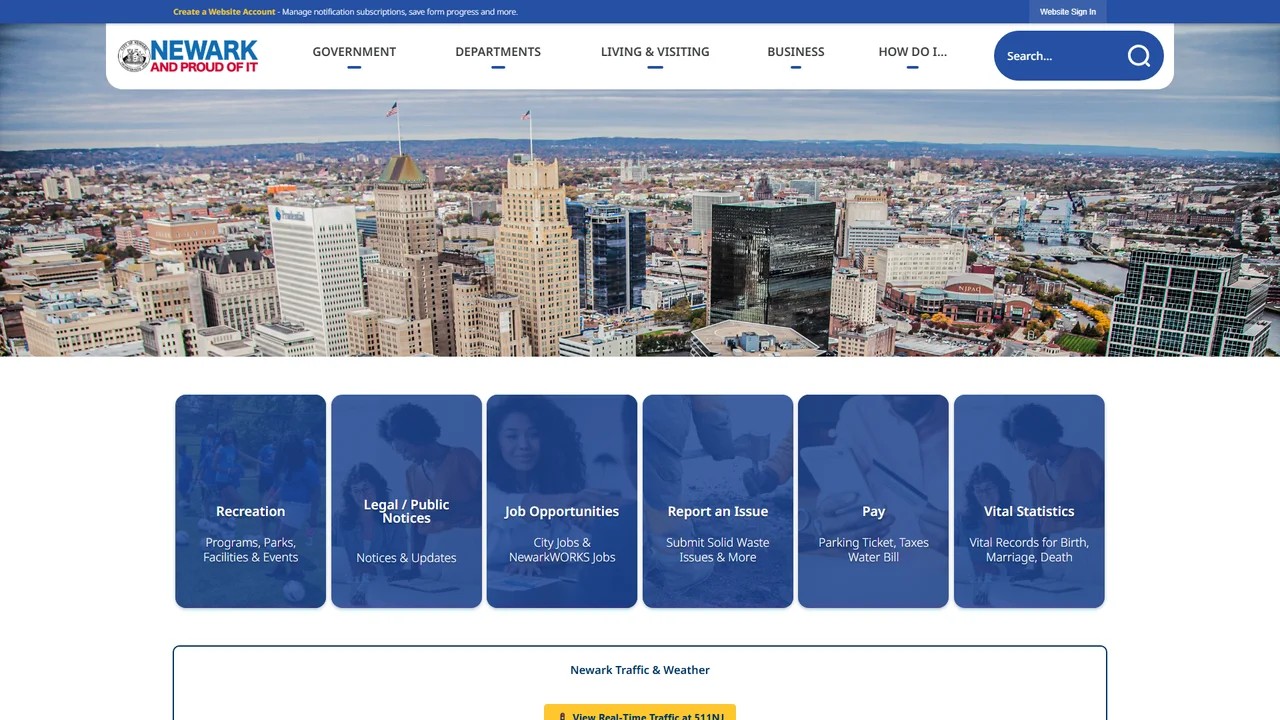
Task: Open the Business menu
Action: tap(796, 52)
